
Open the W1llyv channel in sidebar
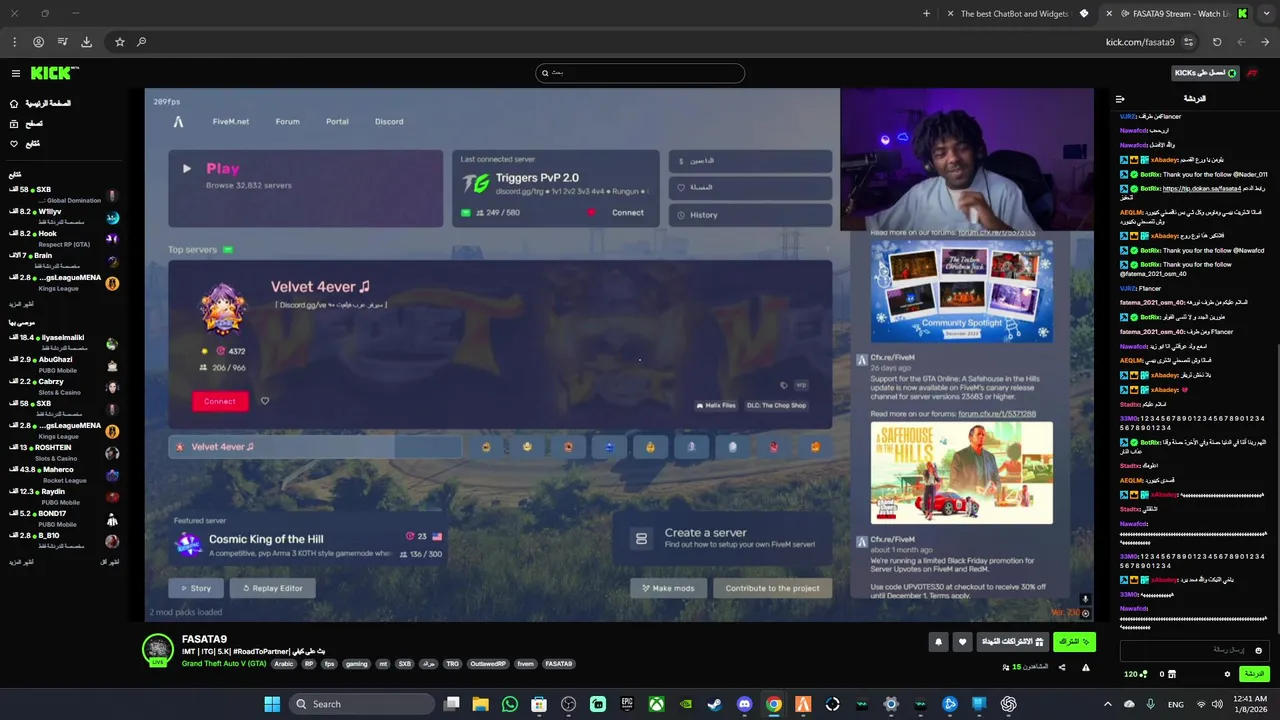(62, 216)
